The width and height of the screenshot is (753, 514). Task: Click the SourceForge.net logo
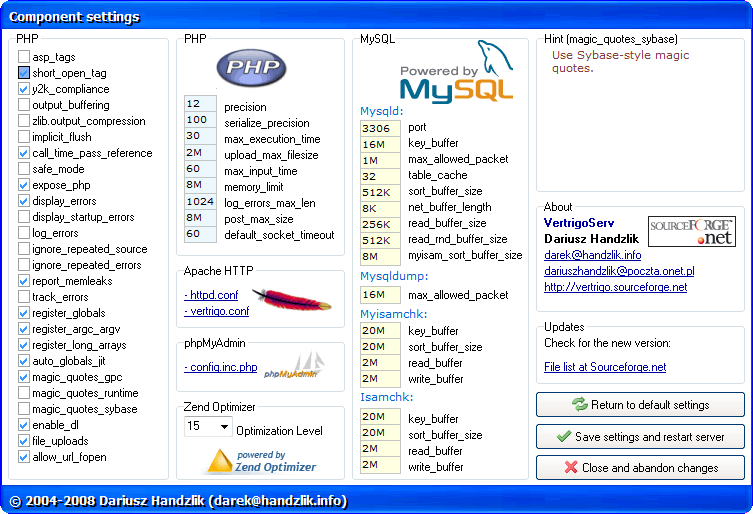[691, 230]
